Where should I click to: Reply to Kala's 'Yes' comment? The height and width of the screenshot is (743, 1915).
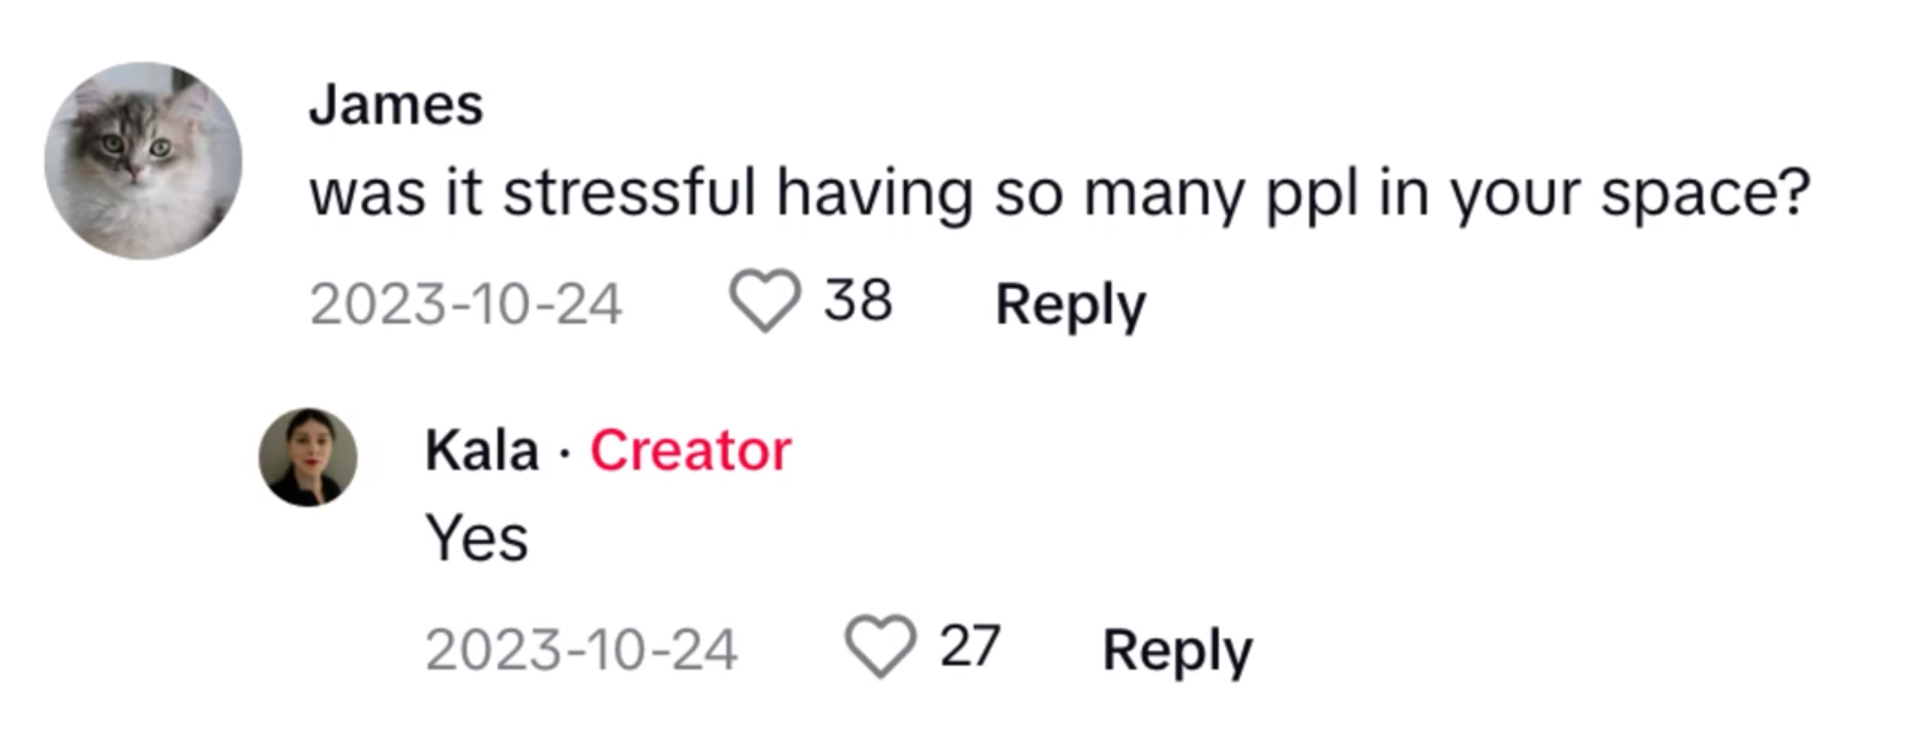point(1177,650)
